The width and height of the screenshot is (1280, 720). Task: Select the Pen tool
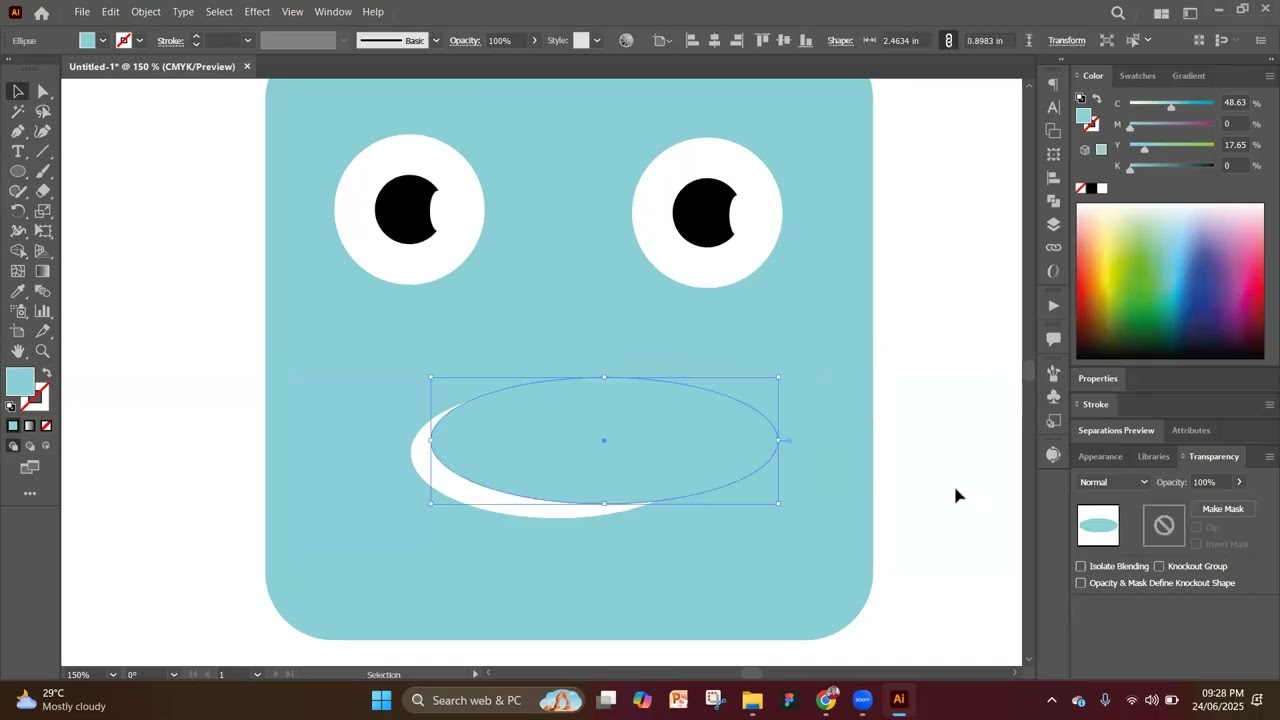[18, 131]
